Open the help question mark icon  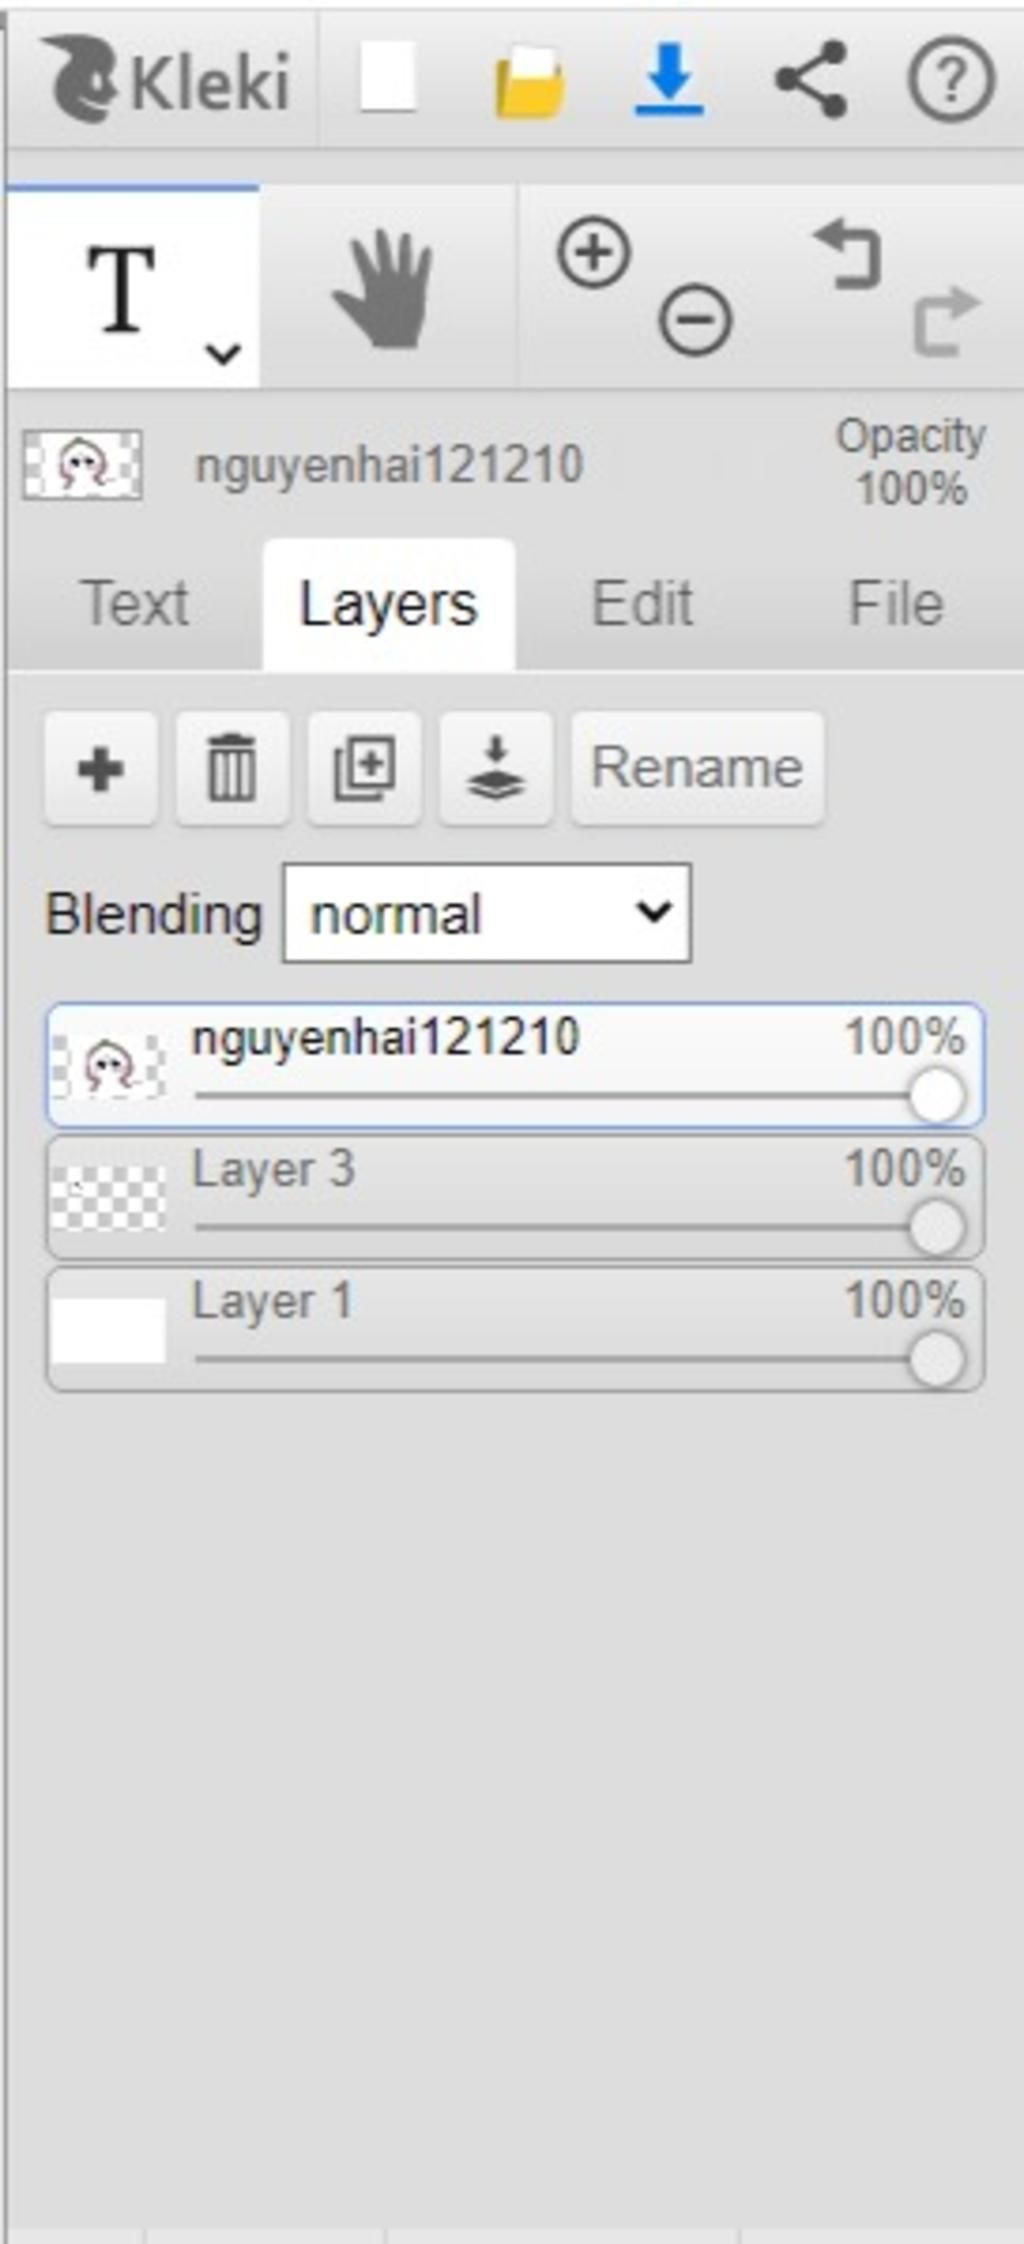pyautogui.click(x=951, y=79)
